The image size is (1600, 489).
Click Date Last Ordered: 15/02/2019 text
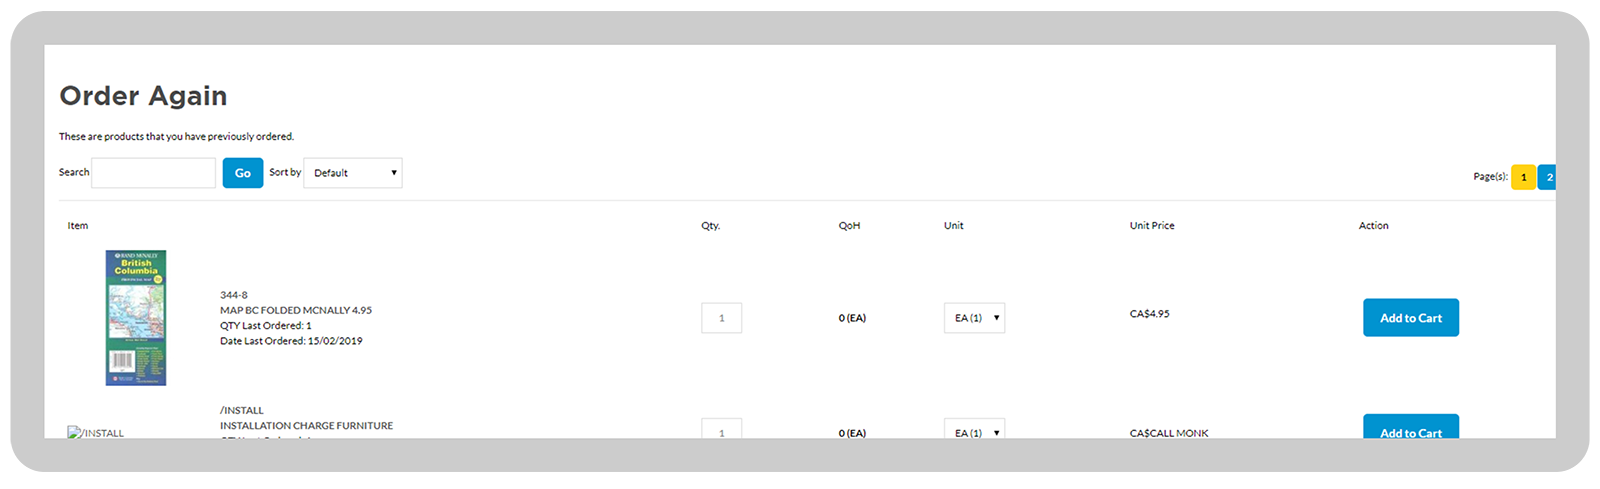[x=291, y=341]
